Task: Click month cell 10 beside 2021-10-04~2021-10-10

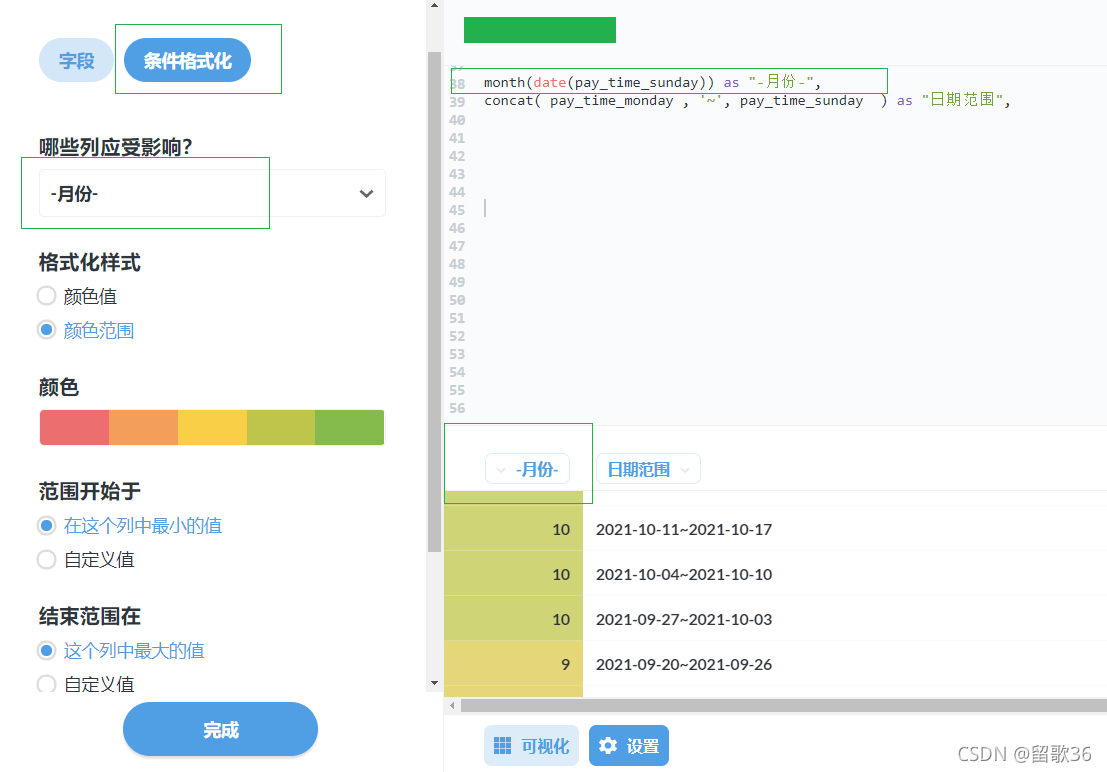Action: [x=513, y=574]
